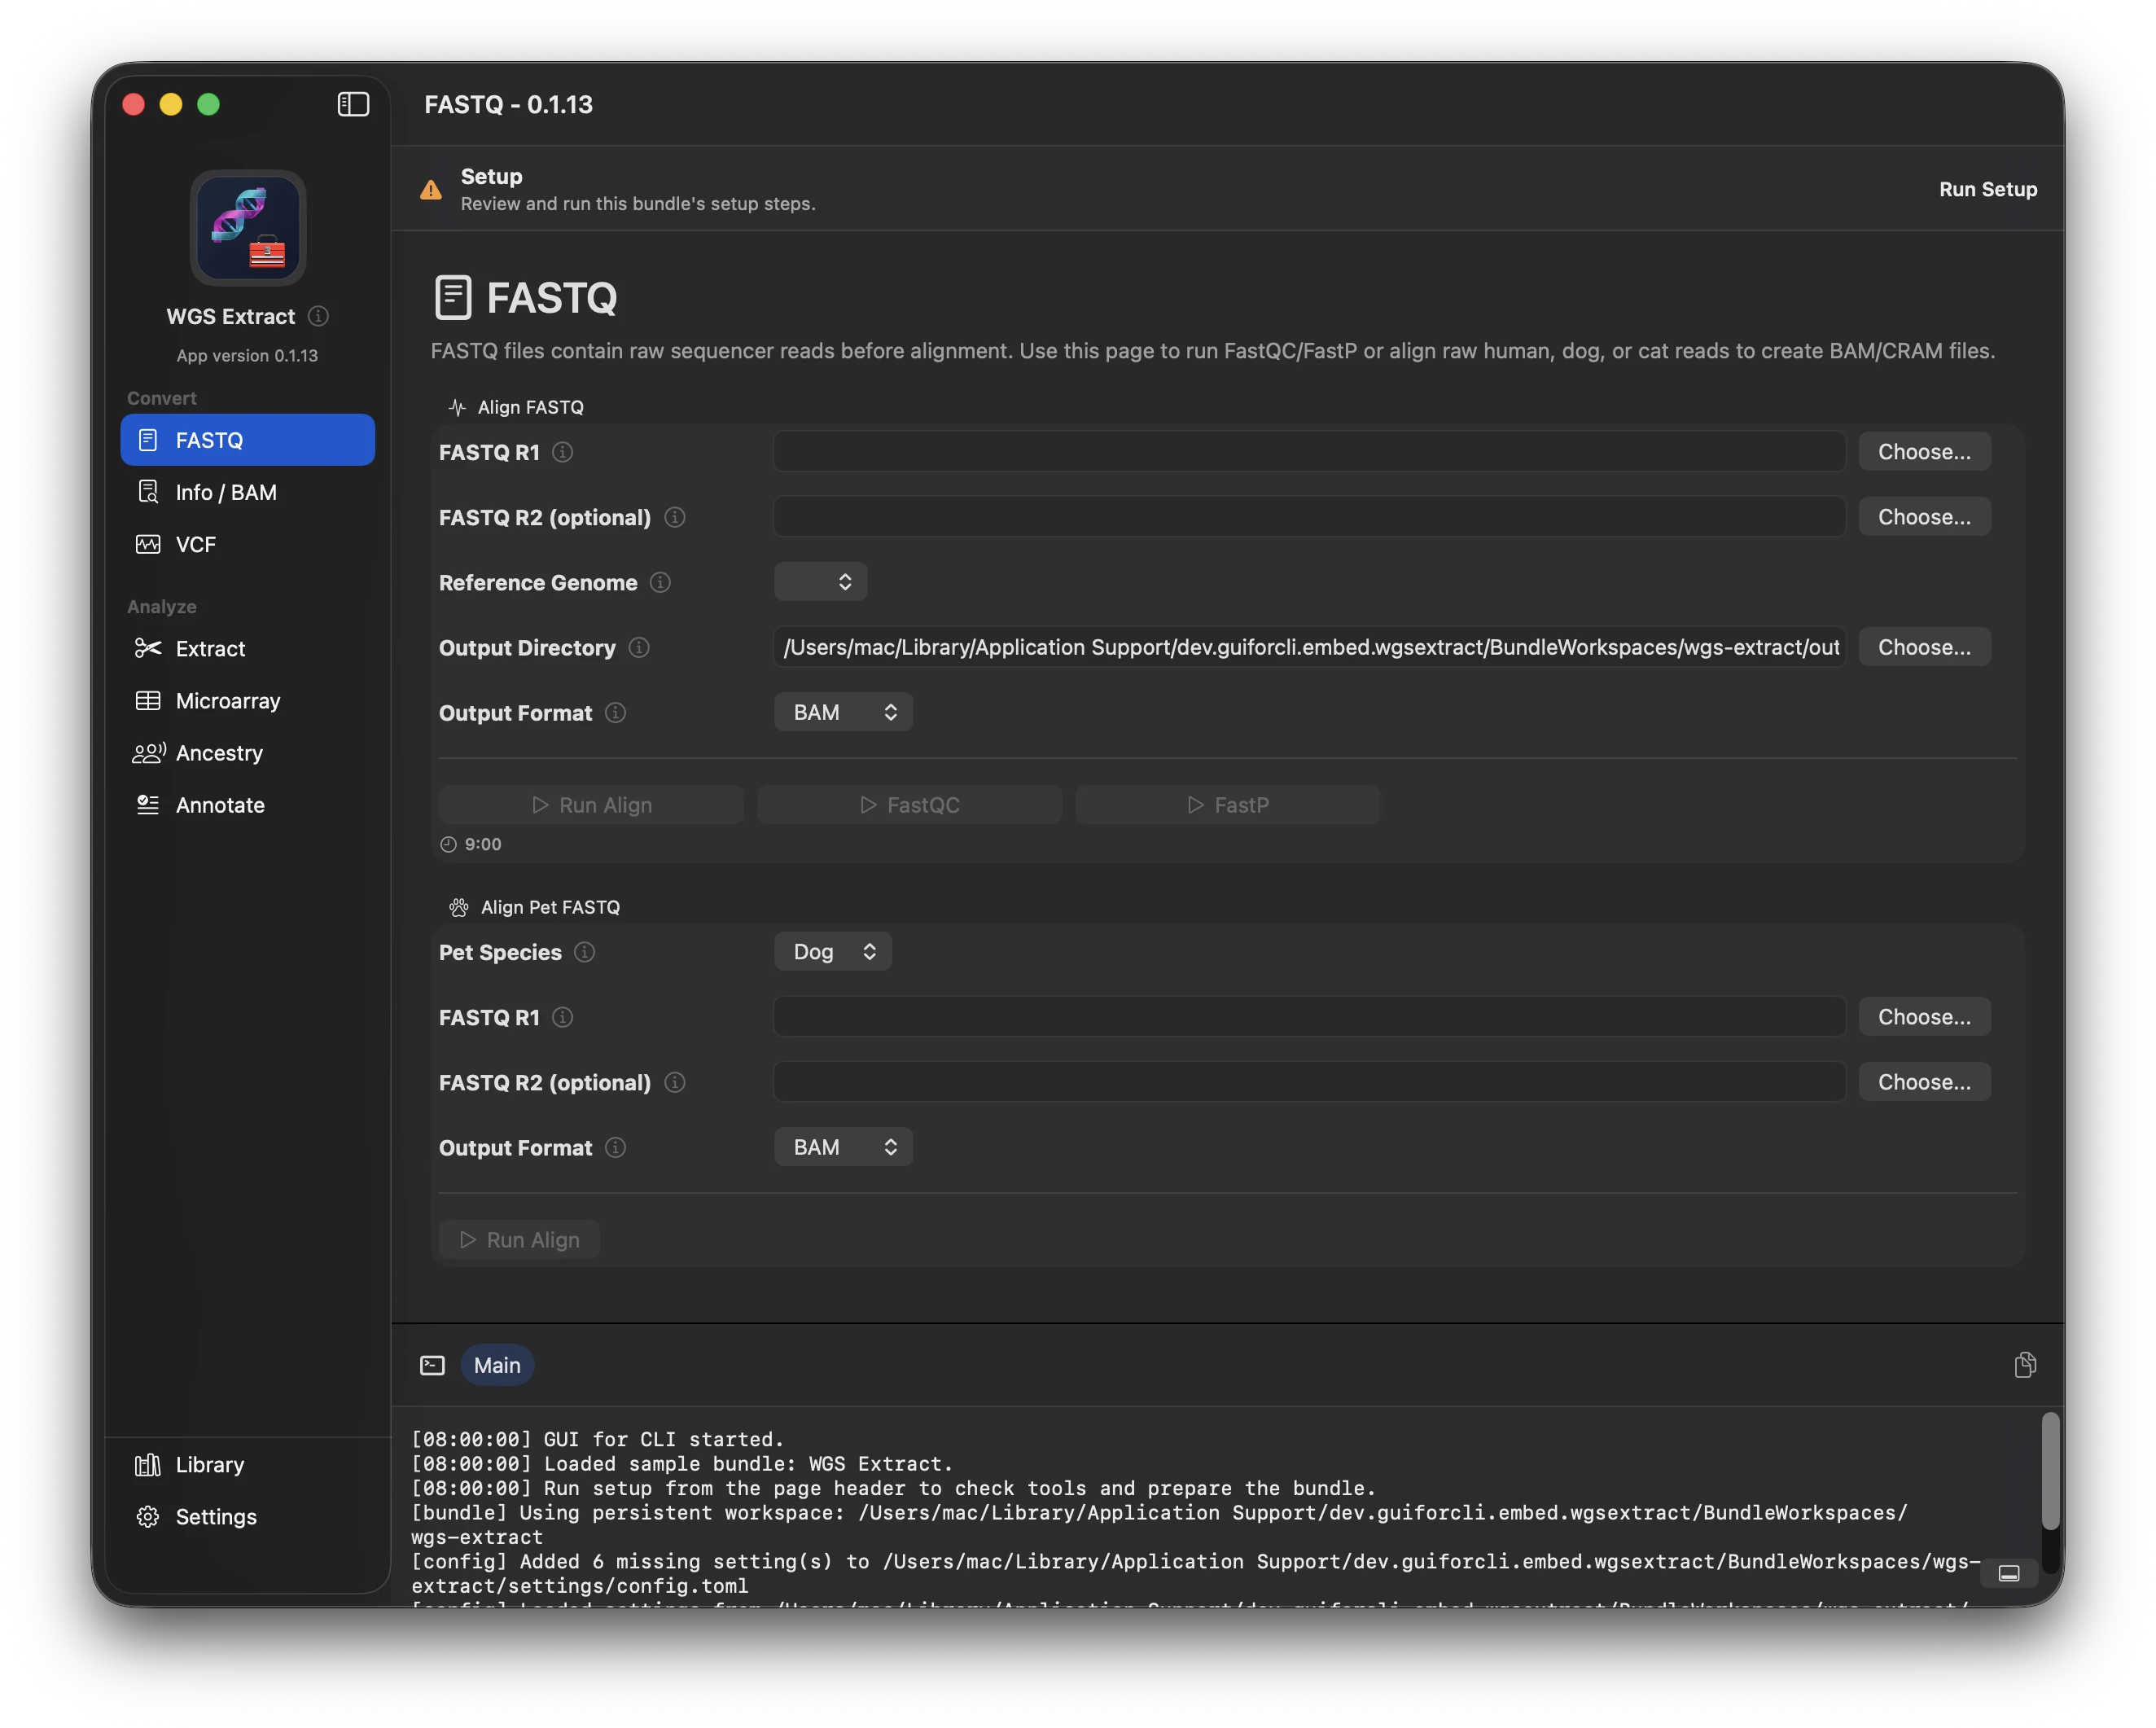Open the WGS Extract info icon

[x=318, y=316]
